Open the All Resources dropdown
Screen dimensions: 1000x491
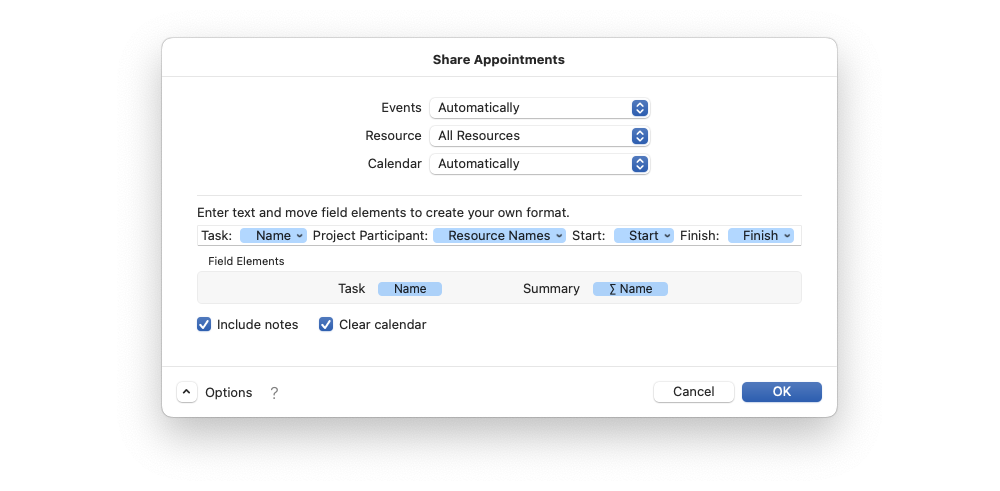coord(540,136)
